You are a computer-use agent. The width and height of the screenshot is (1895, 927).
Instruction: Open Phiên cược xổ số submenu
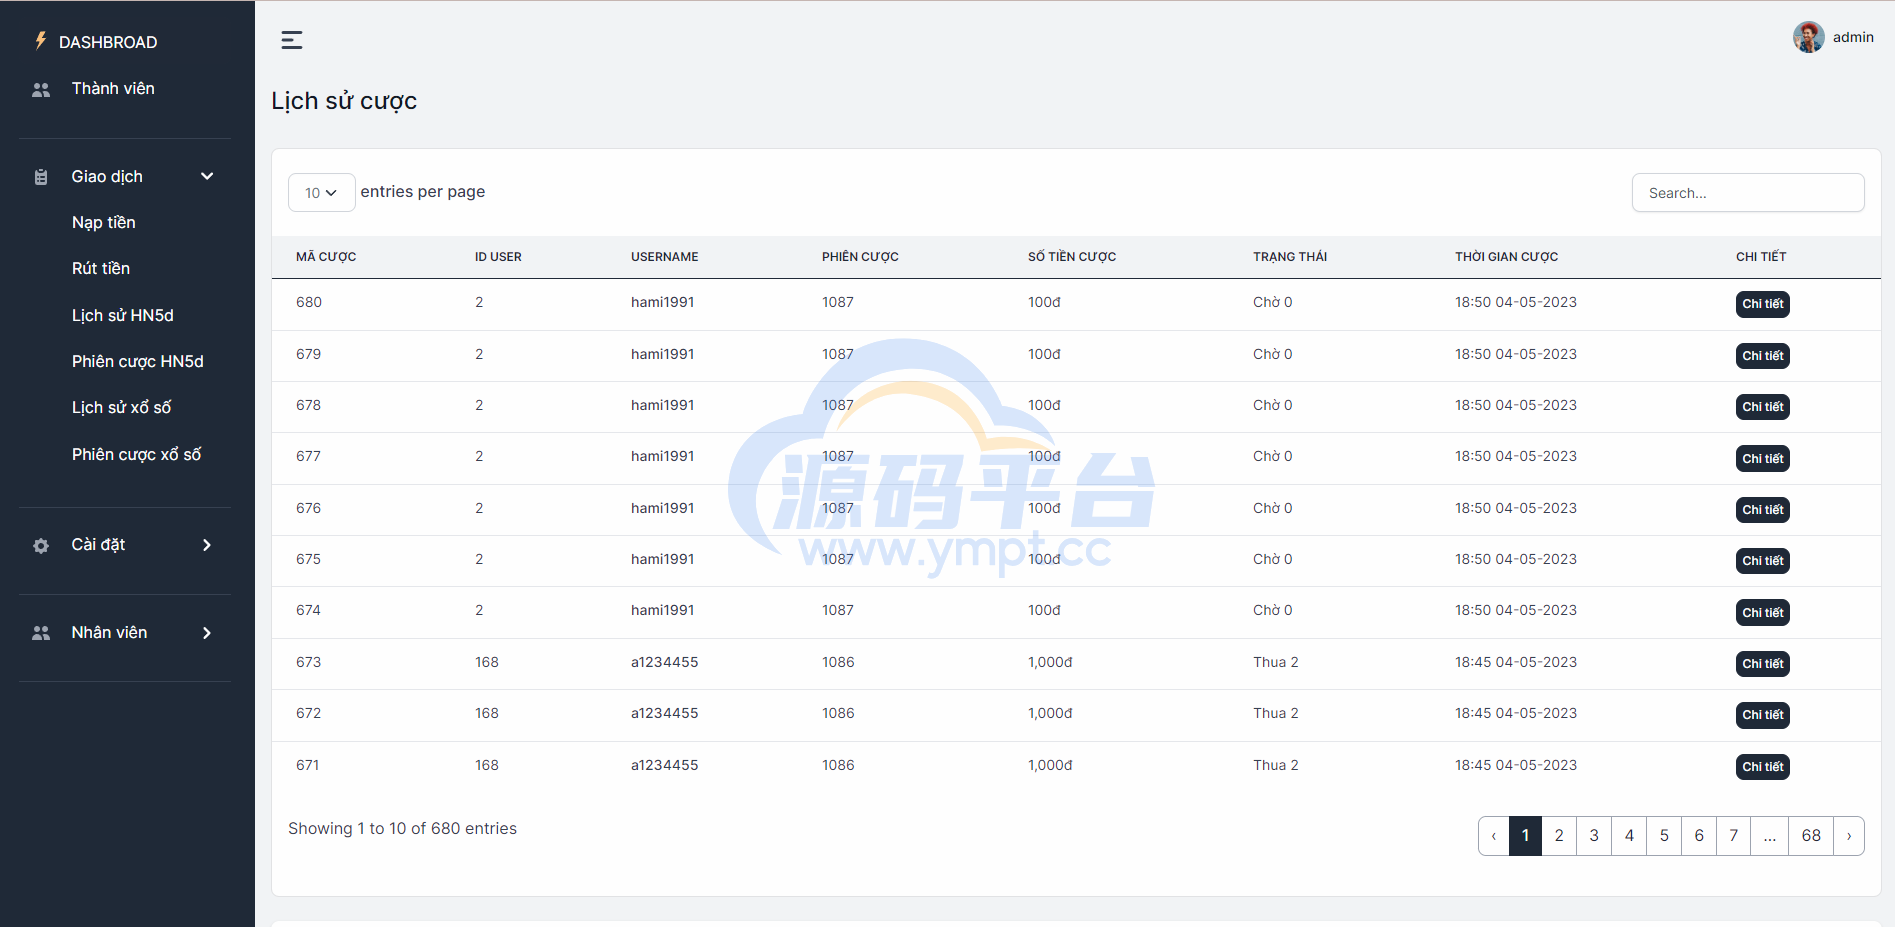(x=137, y=454)
